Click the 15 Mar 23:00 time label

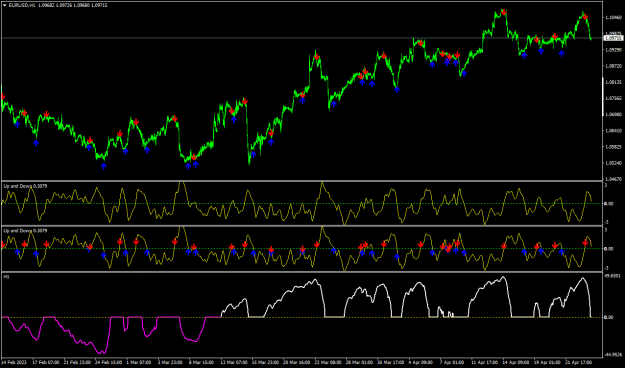265,362
